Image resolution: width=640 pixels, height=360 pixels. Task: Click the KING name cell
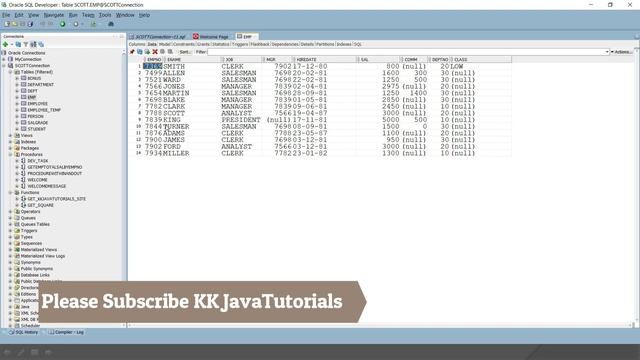tap(171, 120)
